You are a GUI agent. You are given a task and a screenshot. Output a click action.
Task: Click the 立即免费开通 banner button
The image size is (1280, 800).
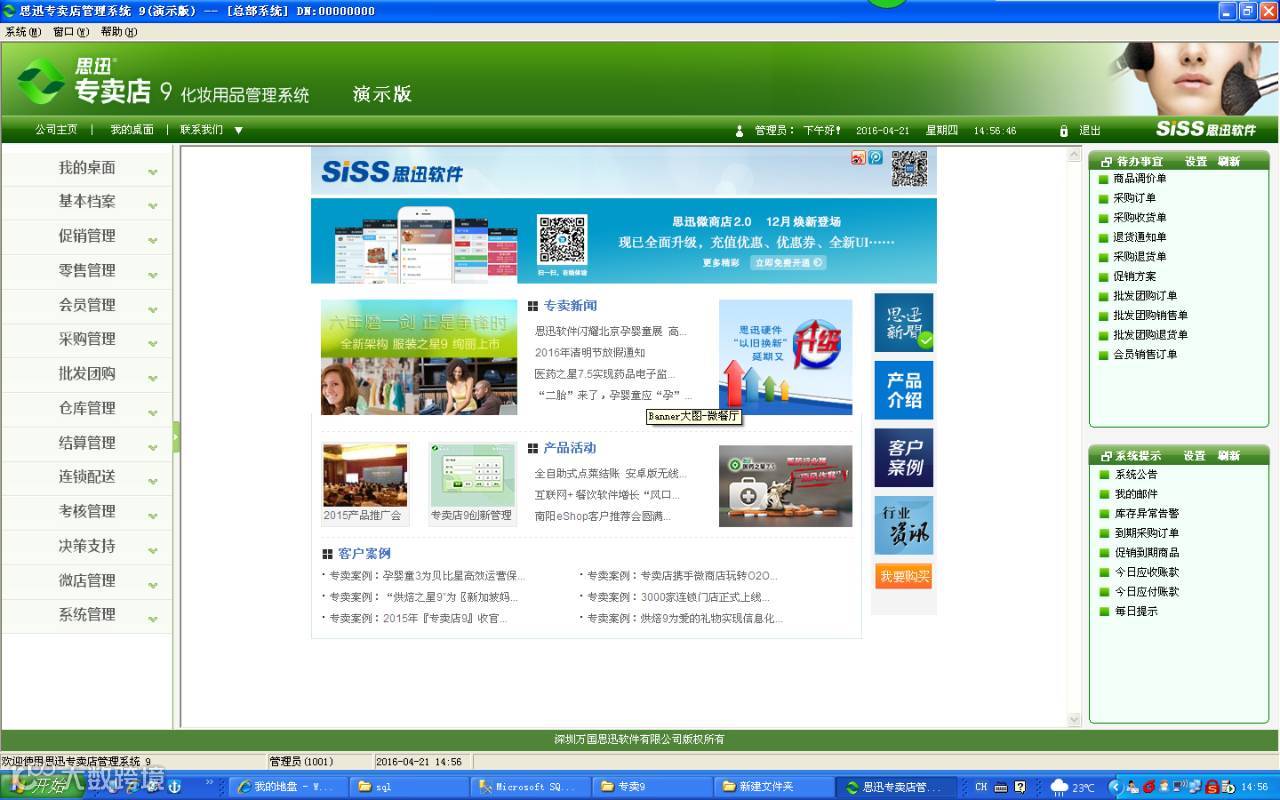tap(789, 263)
